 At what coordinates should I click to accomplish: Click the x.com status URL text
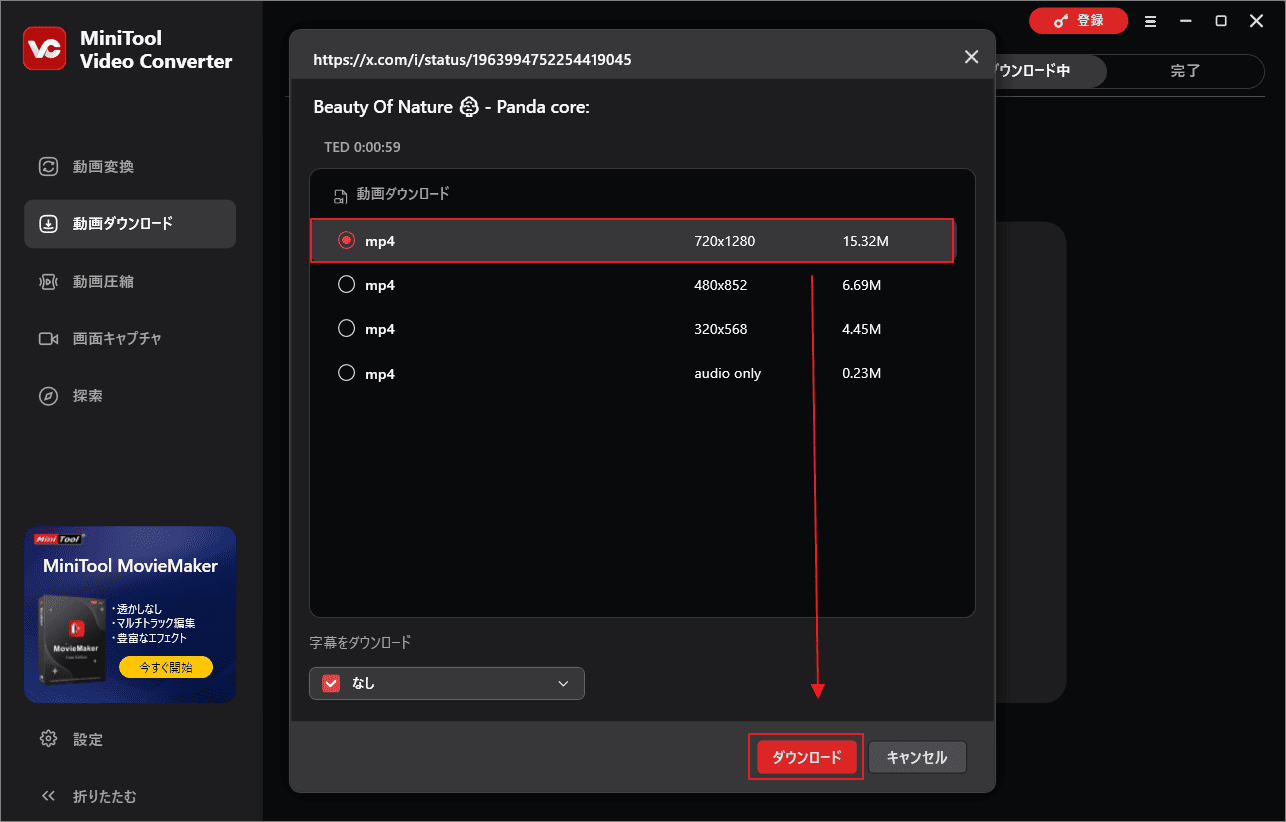point(472,60)
